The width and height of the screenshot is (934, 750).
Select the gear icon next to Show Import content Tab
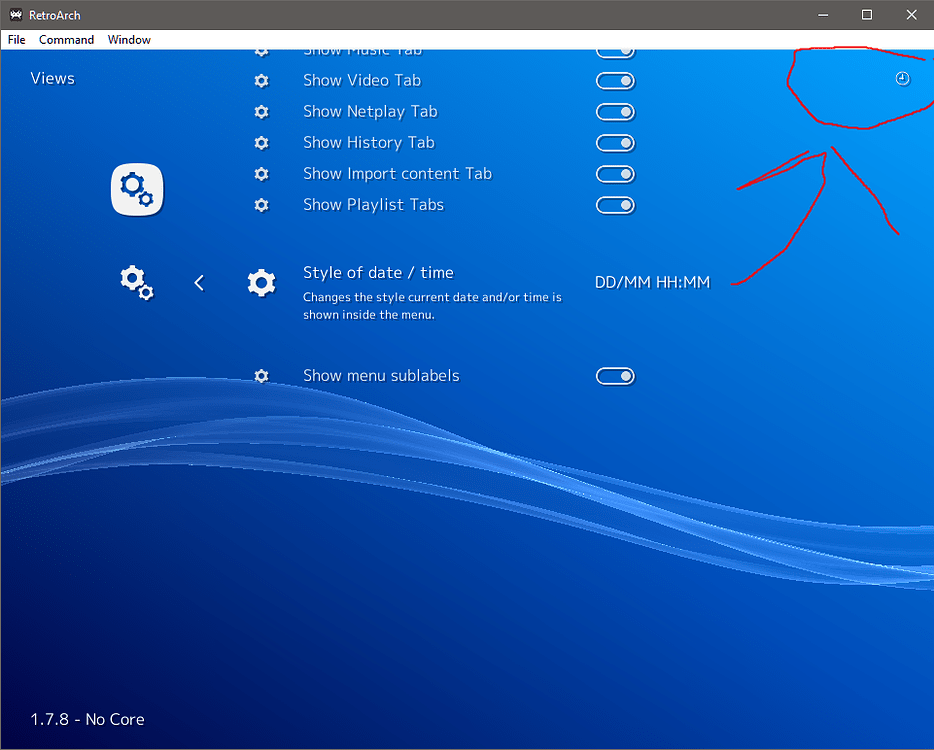point(261,173)
